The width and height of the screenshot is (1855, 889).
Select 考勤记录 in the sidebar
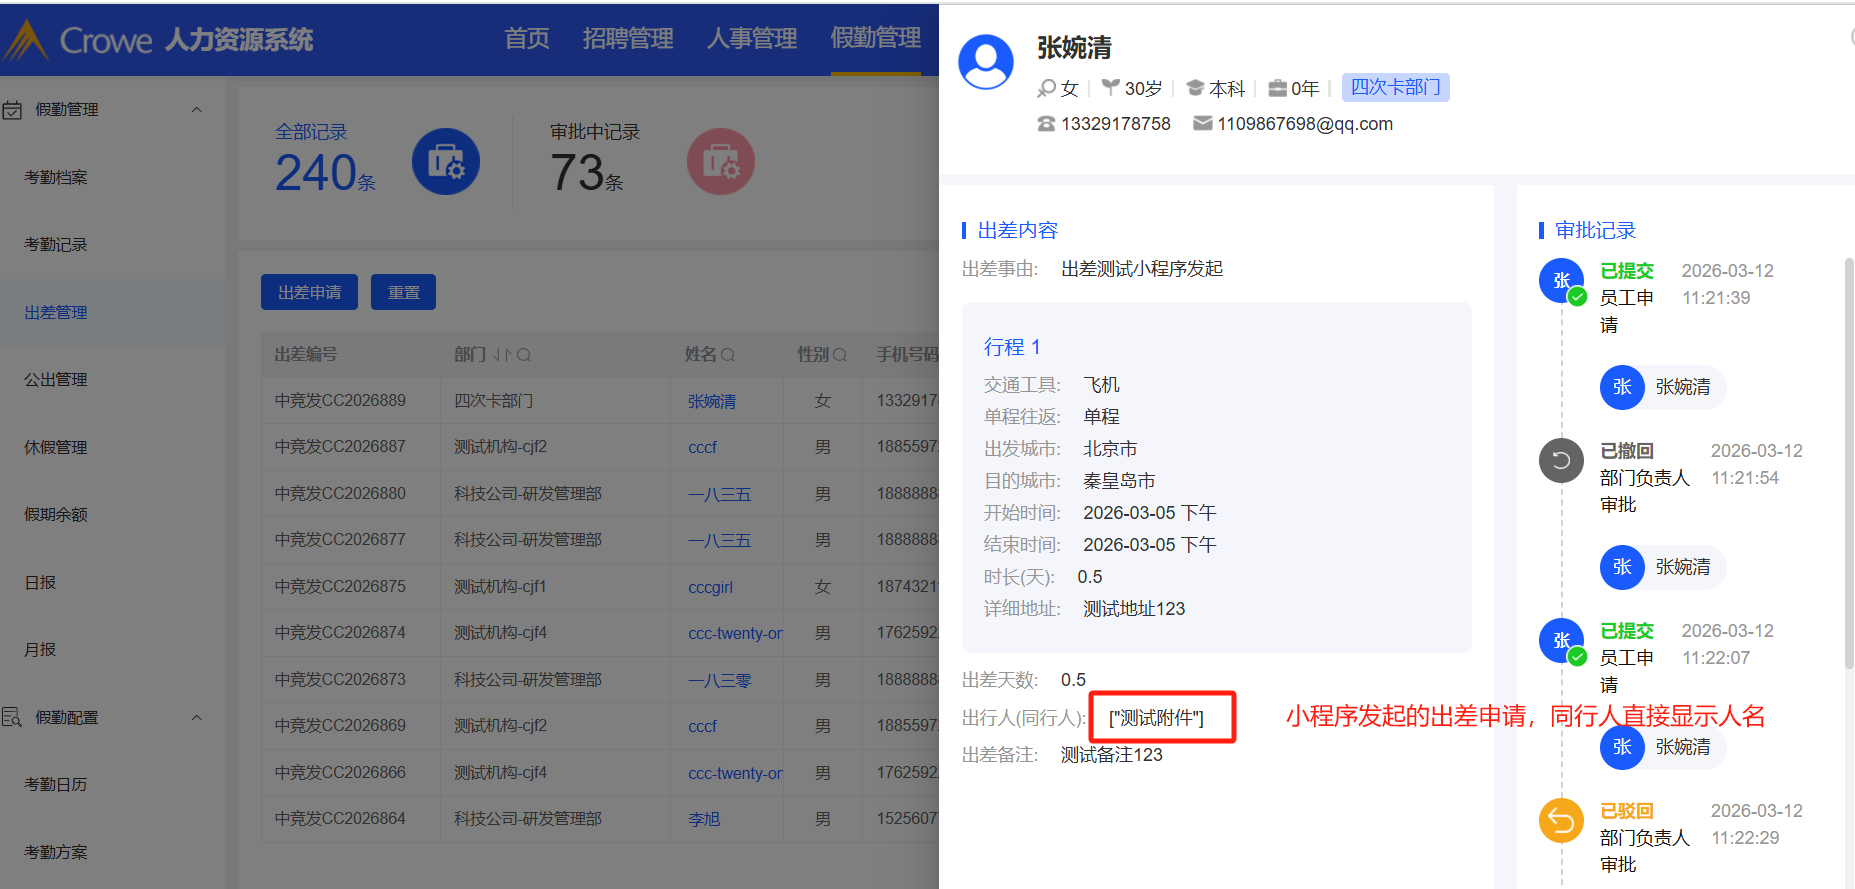pyautogui.click(x=56, y=245)
